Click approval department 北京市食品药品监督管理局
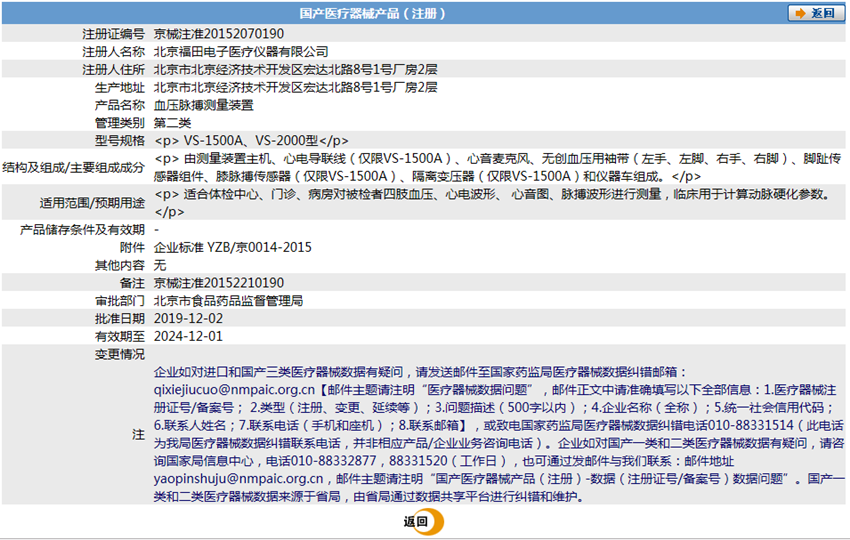 [228, 301]
